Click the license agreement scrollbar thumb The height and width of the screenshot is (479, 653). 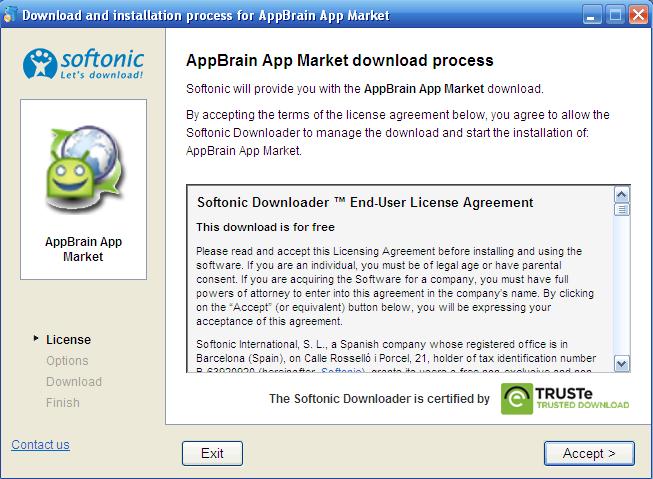pos(622,210)
